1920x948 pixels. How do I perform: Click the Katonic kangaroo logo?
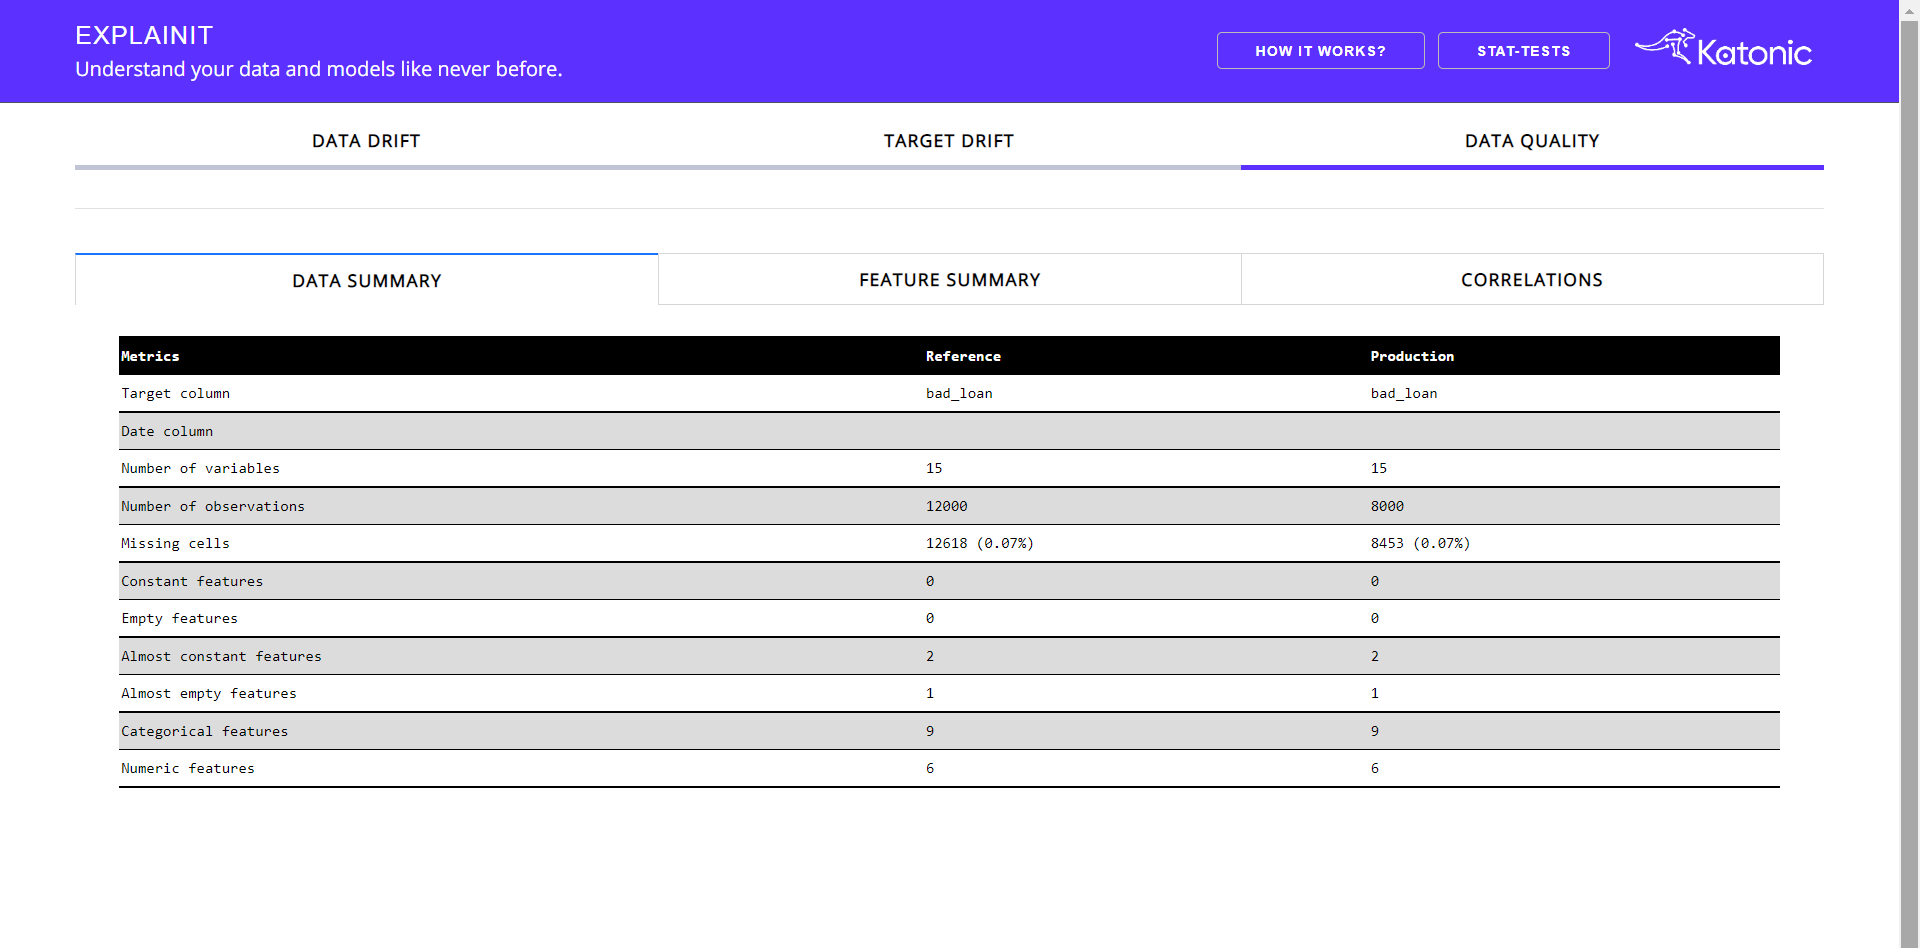[1723, 48]
